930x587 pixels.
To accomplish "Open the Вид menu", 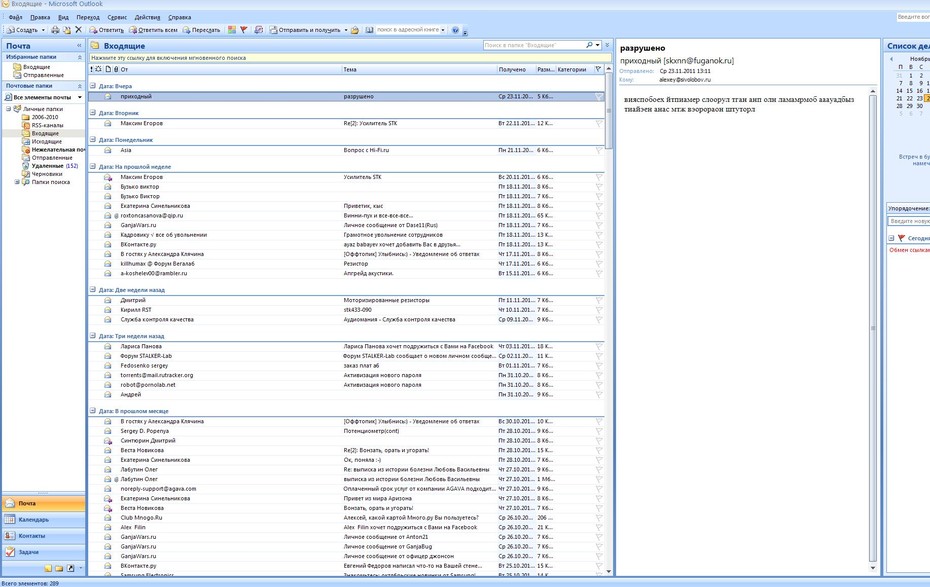I will click(x=63, y=17).
